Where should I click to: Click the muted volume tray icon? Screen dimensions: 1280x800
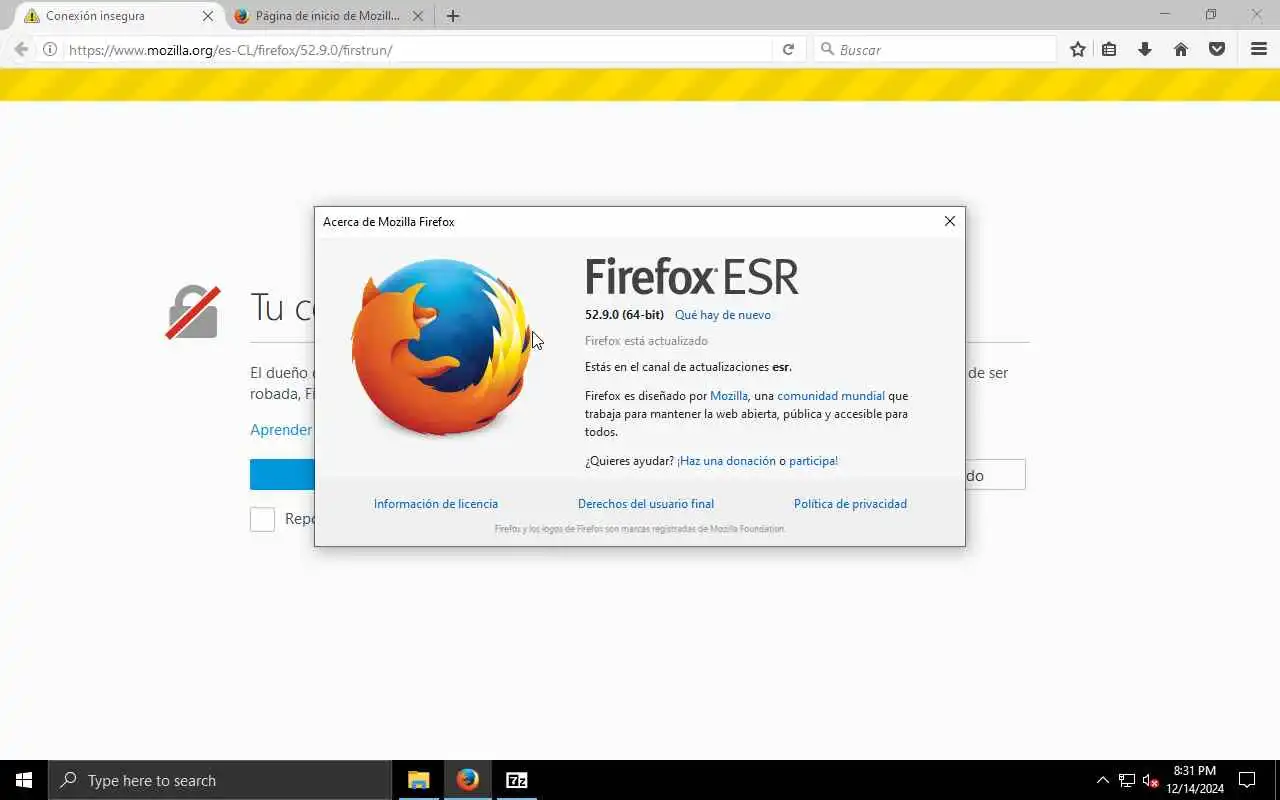(x=1150, y=780)
